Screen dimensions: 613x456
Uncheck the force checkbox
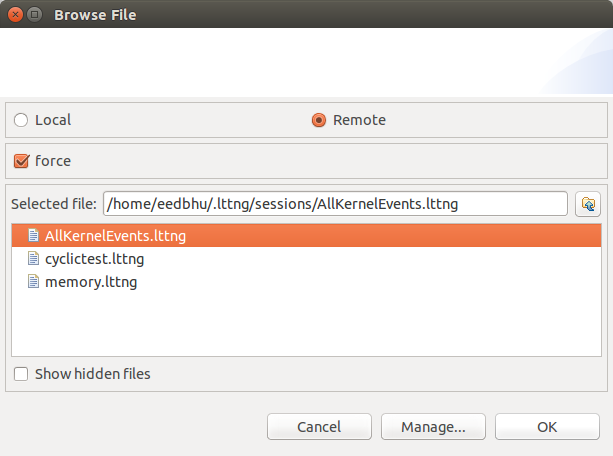point(21,160)
